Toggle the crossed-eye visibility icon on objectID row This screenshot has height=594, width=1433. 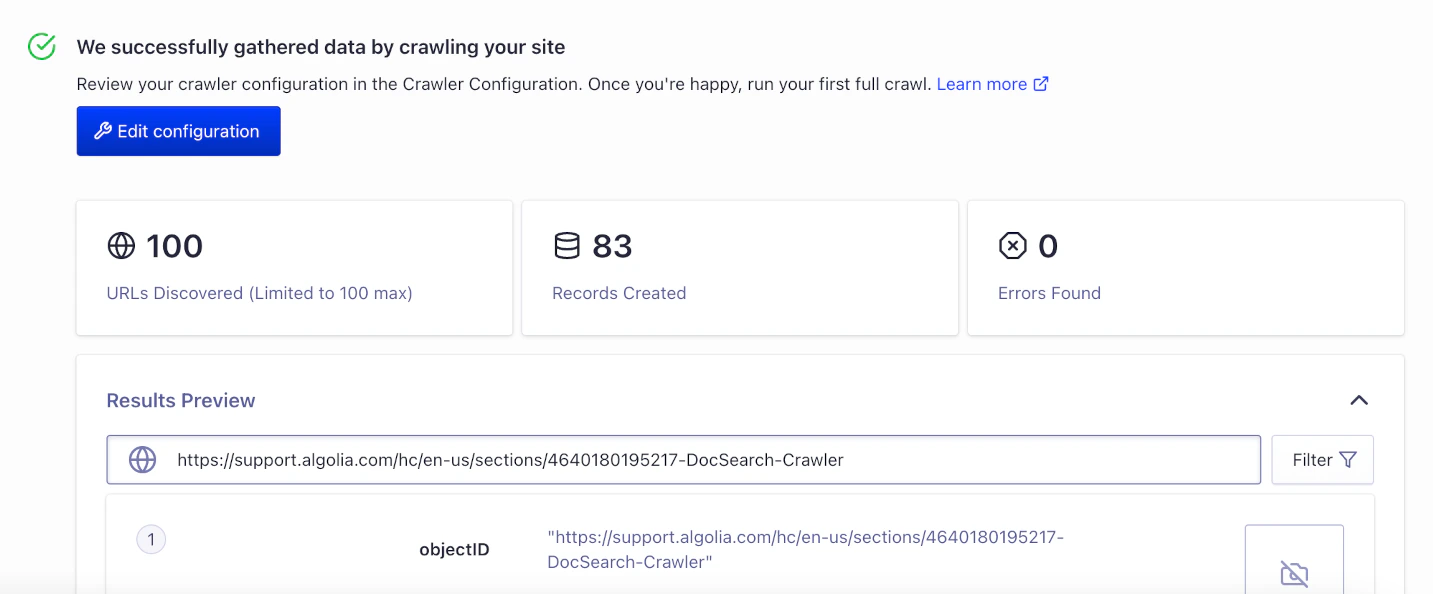point(1294,574)
